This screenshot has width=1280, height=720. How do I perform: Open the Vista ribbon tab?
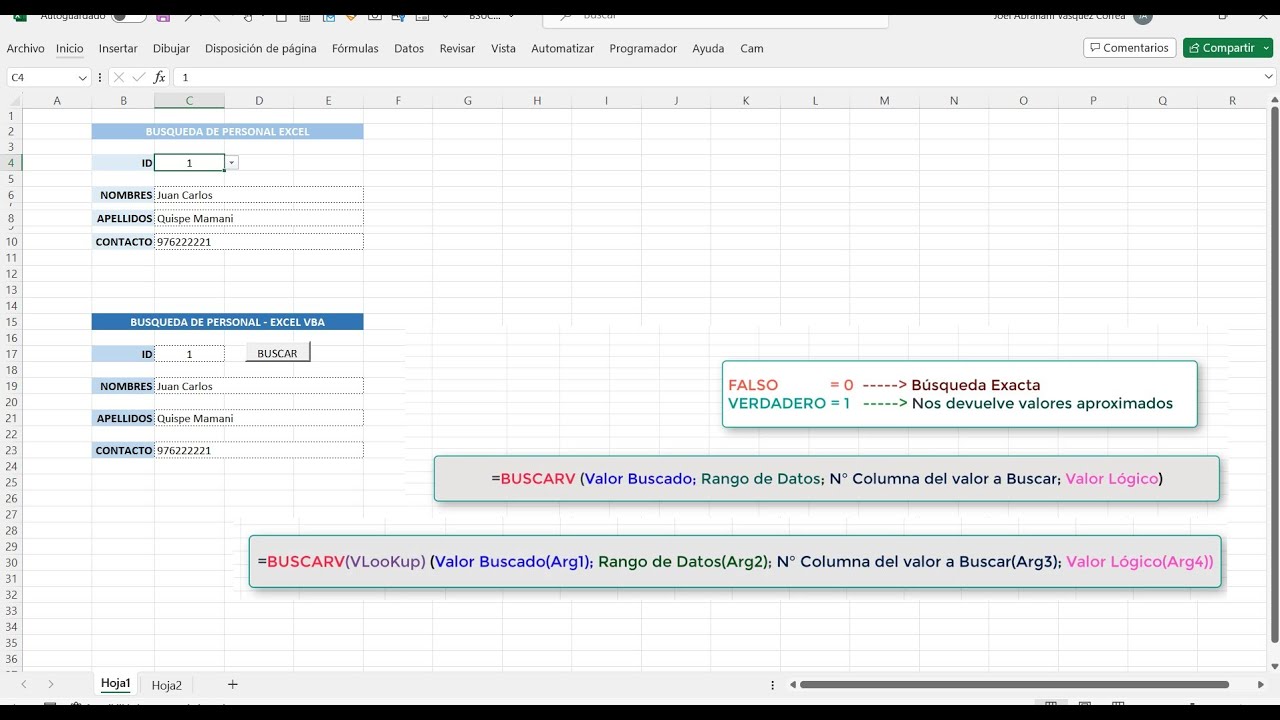tap(503, 48)
